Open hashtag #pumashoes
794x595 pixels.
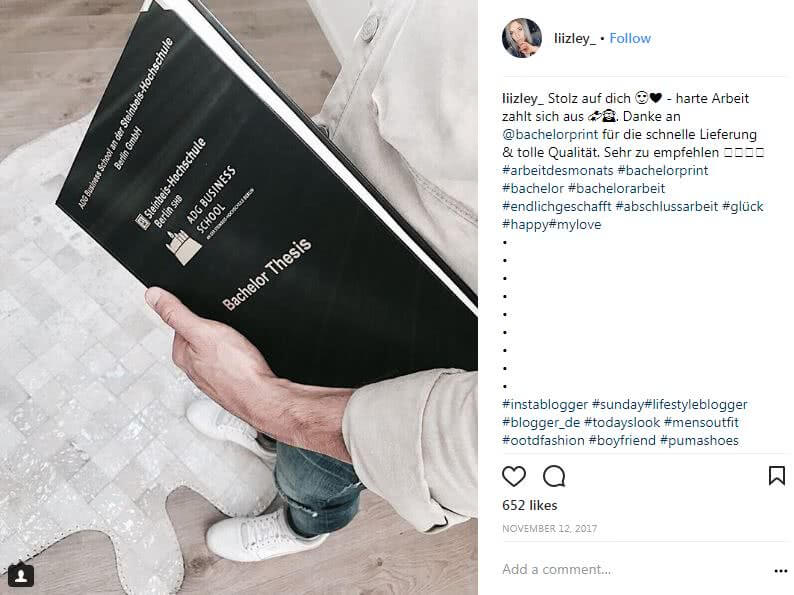click(x=699, y=440)
